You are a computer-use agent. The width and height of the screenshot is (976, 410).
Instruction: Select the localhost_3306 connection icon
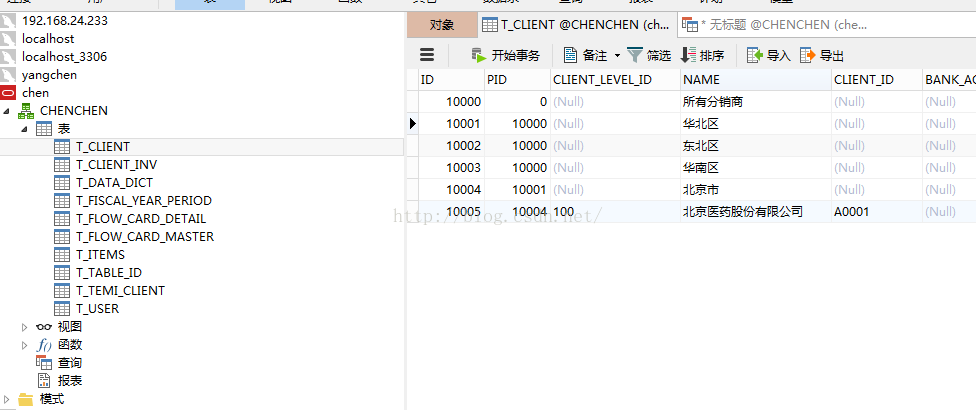(x=8, y=57)
